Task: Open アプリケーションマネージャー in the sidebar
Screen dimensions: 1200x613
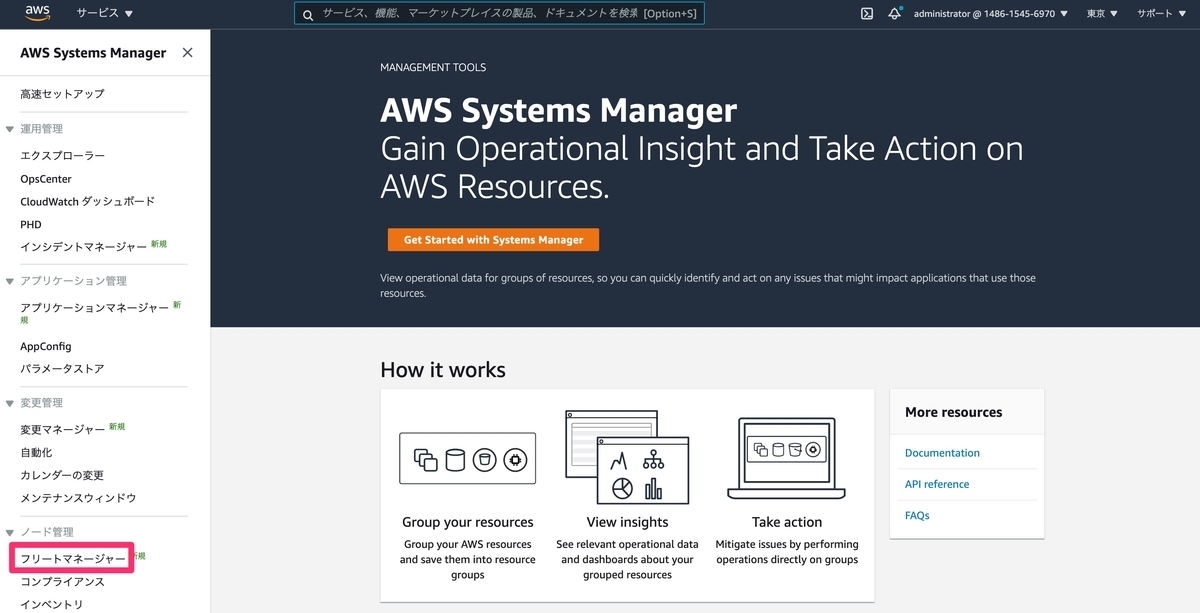Action: click(94, 308)
